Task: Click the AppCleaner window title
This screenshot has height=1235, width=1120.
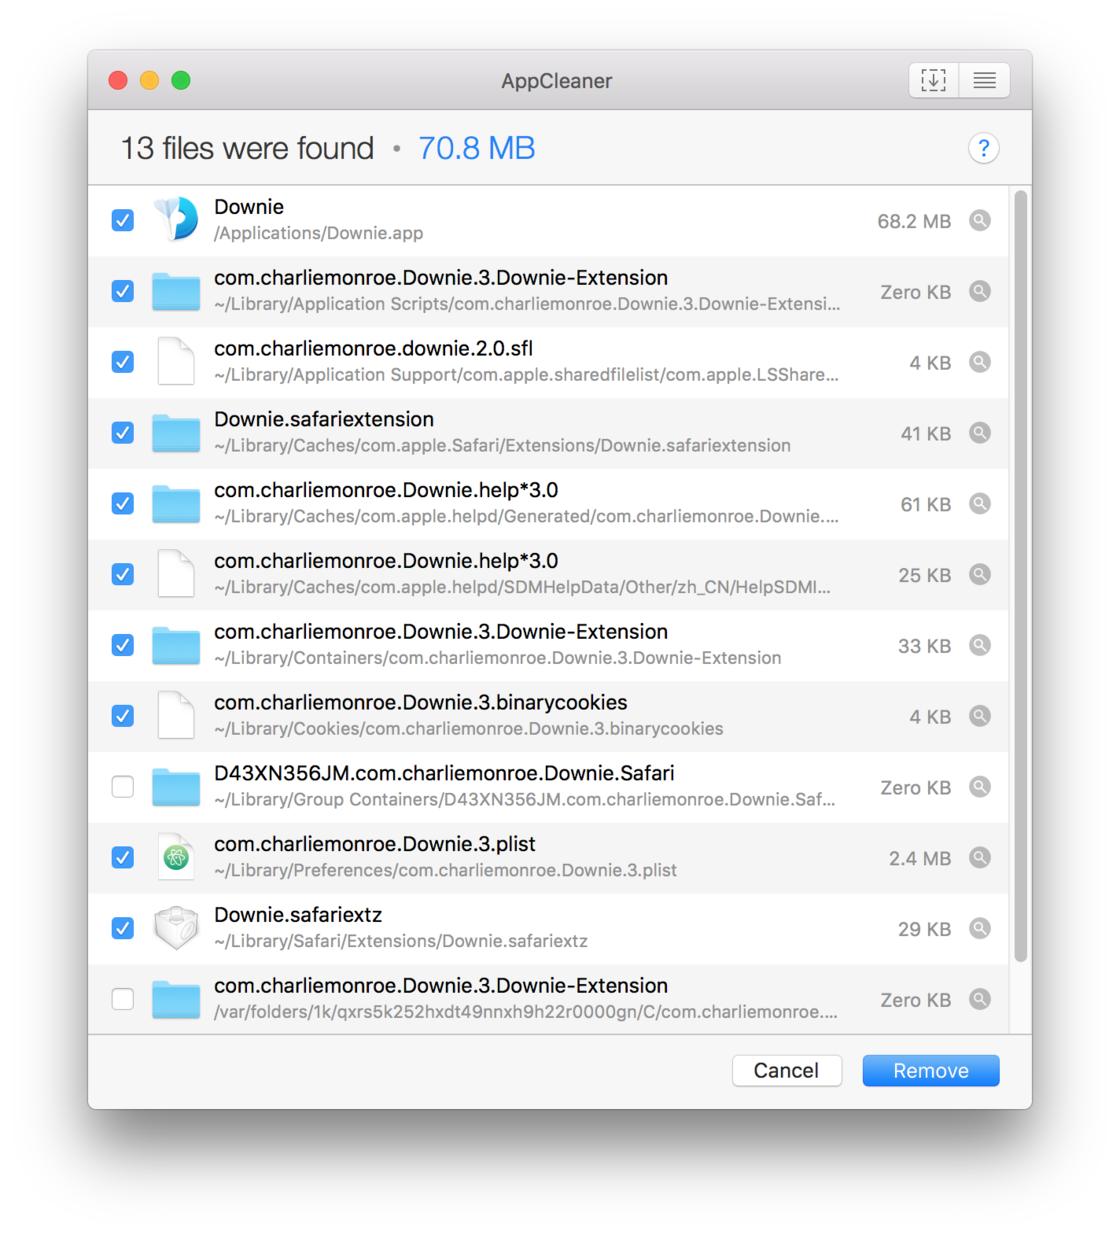Action: (557, 81)
